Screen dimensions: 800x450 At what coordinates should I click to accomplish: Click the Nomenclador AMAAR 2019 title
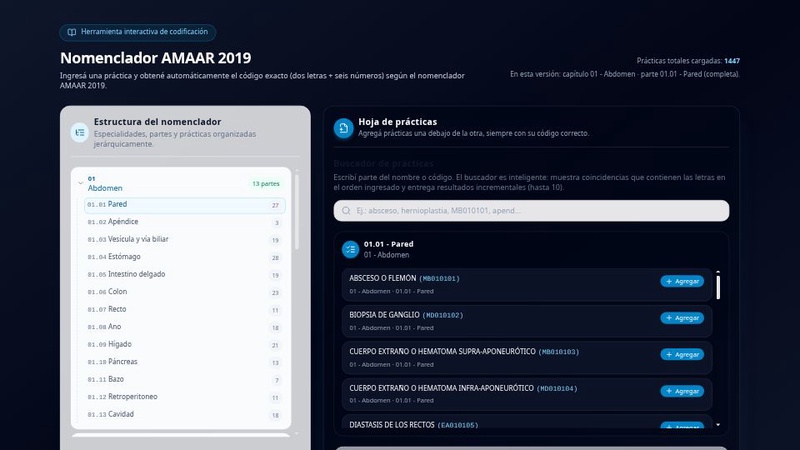156,58
